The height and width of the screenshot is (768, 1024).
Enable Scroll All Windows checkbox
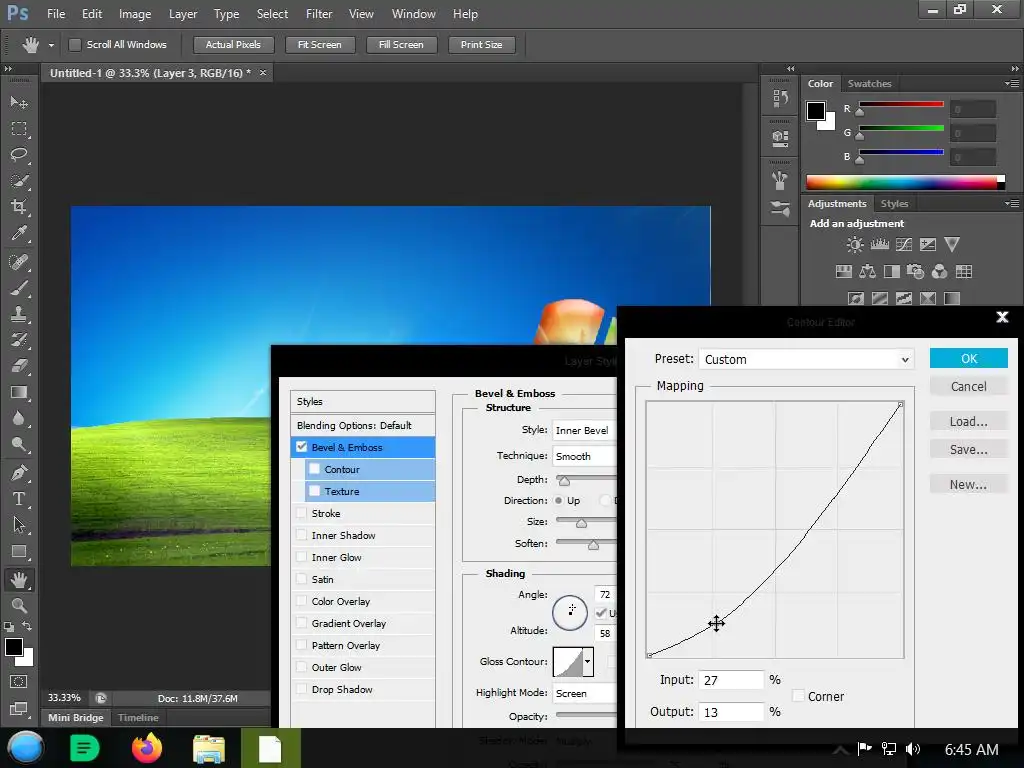click(x=75, y=44)
